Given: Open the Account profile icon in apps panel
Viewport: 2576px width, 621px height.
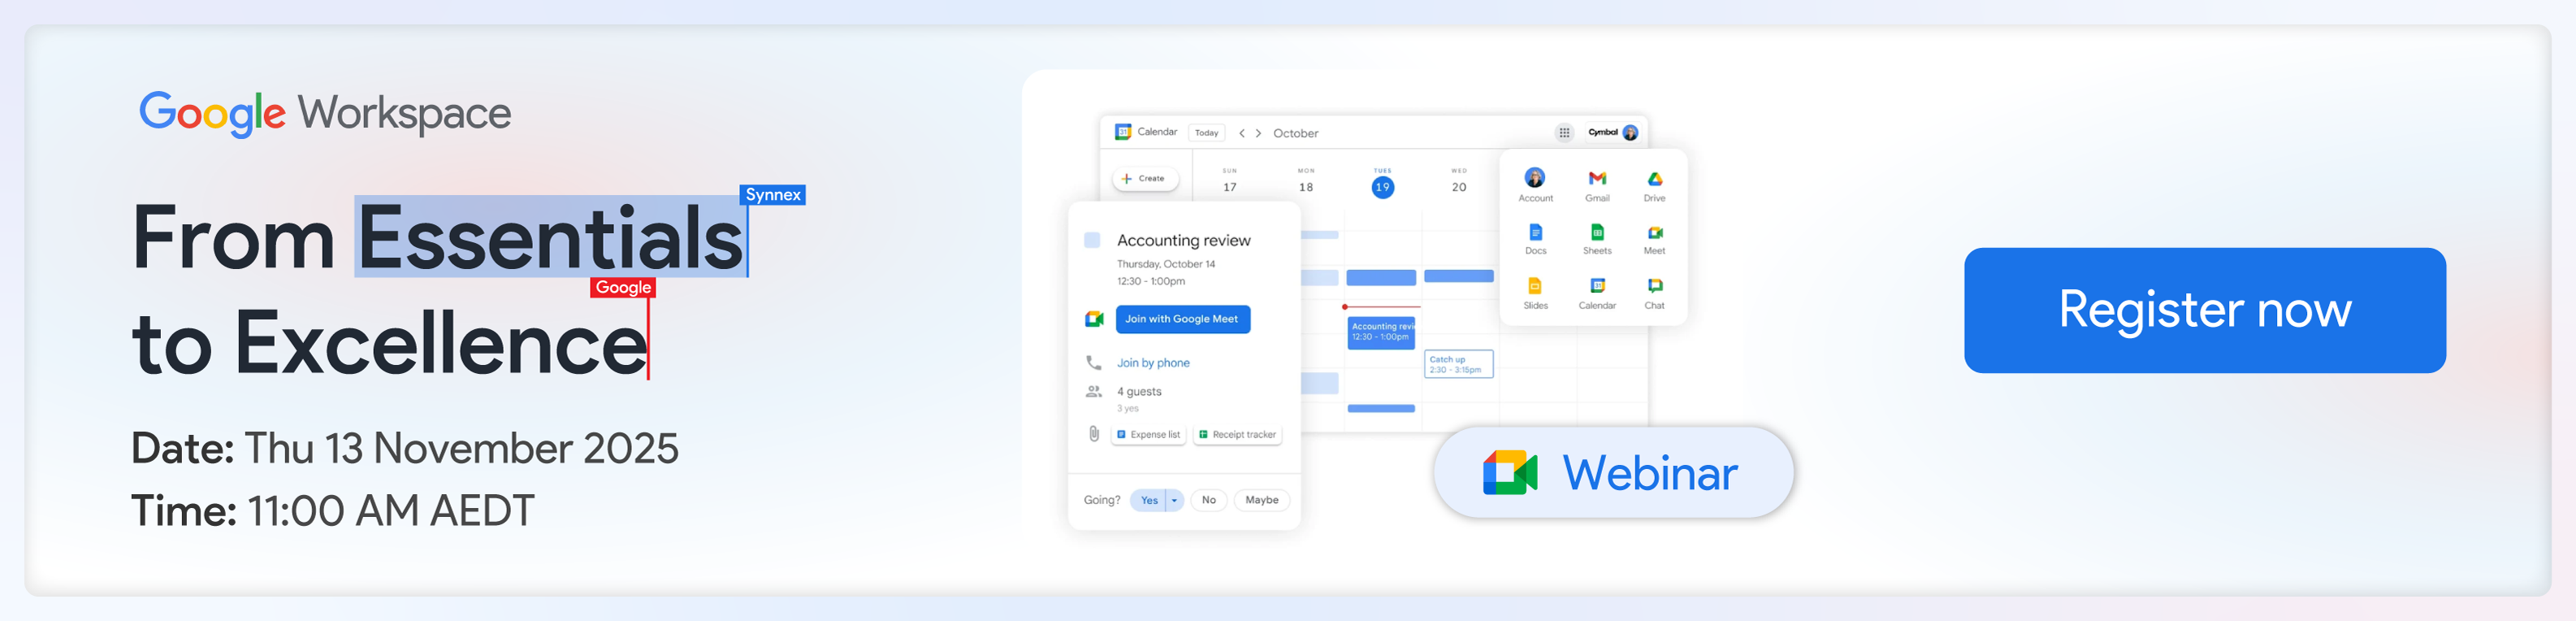Looking at the screenshot, I should [1535, 179].
